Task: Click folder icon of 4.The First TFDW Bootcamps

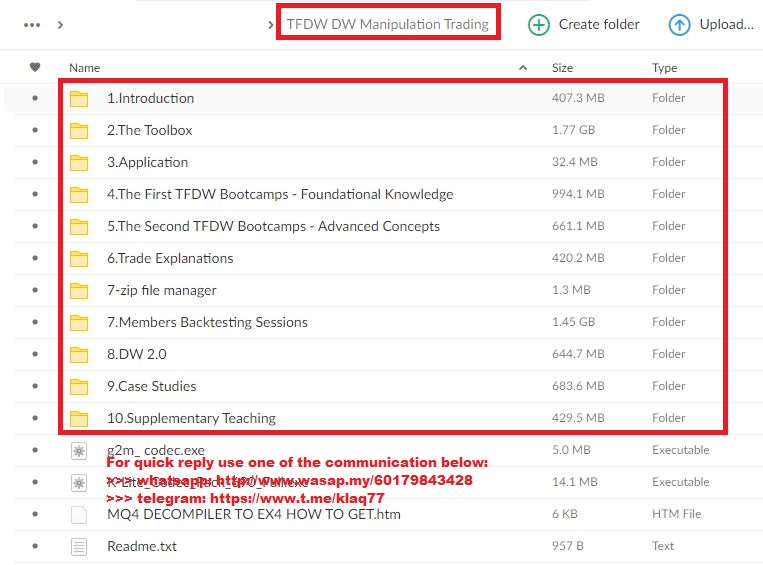Action: 79,195
